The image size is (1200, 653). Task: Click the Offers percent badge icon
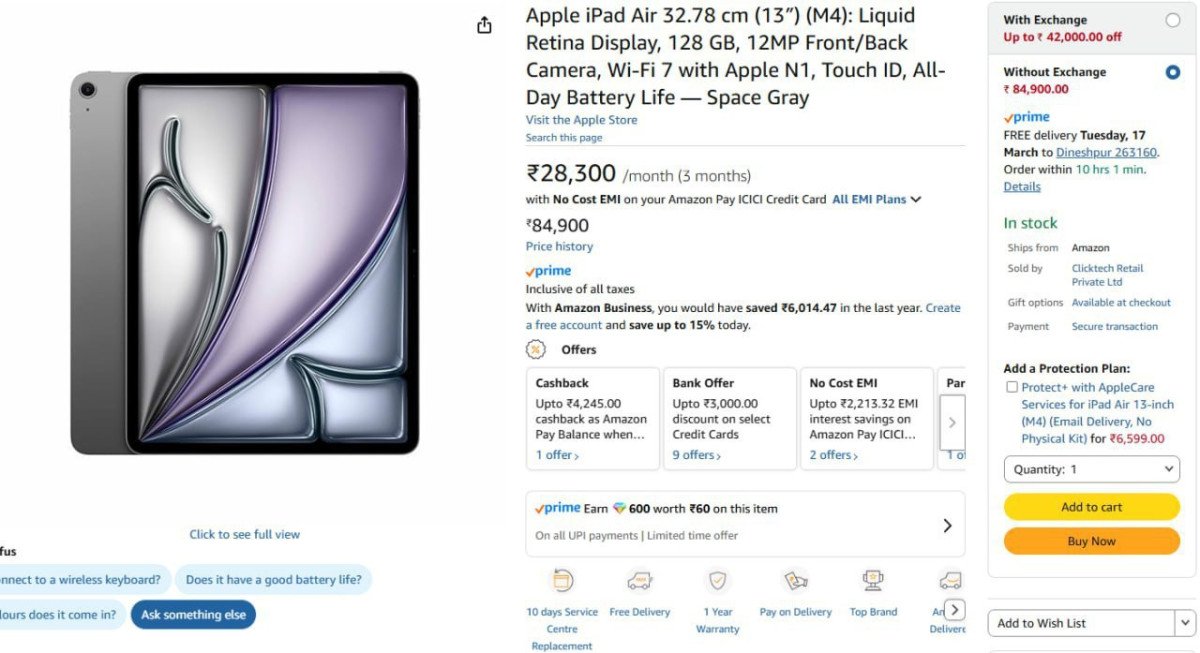click(536, 349)
